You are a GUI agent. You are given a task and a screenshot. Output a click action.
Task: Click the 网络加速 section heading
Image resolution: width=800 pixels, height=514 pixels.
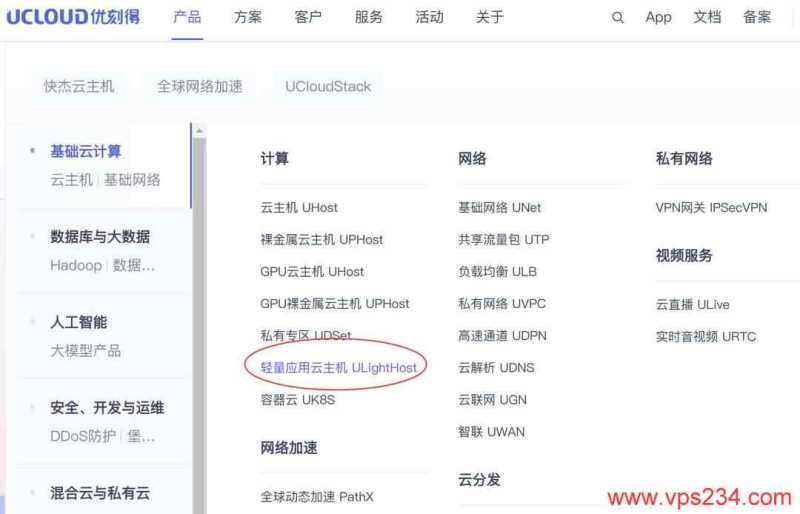[289, 448]
